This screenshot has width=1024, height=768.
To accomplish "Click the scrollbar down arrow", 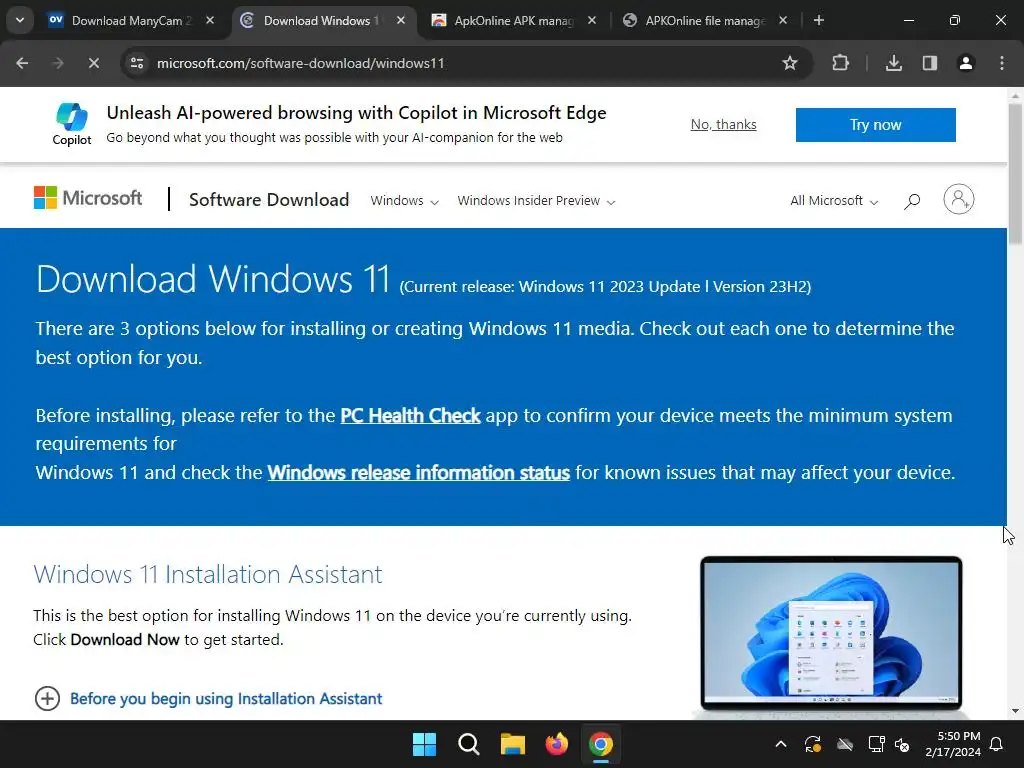I will (1016, 711).
